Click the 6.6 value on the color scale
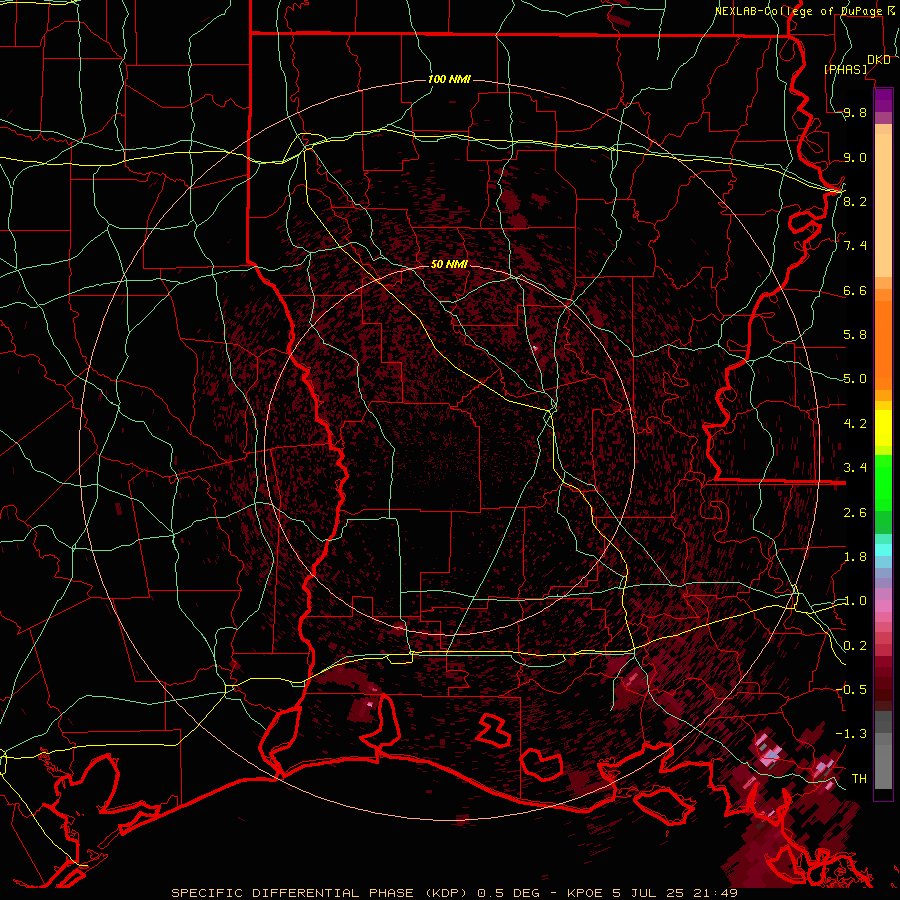The image size is (900, 900). click(x=855, y=290)
